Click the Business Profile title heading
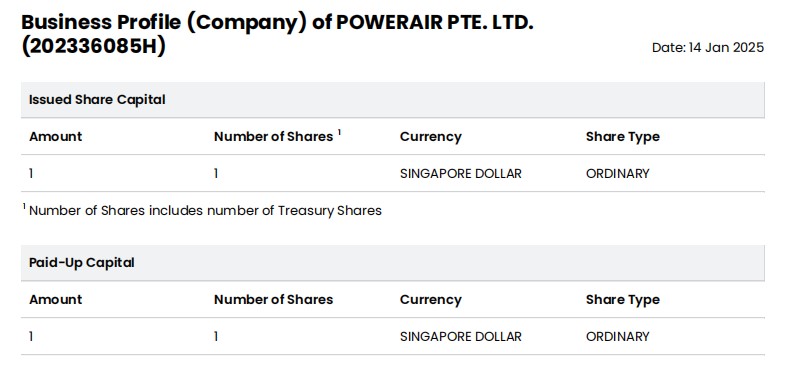788x365 pixels. tap(277, 34)
